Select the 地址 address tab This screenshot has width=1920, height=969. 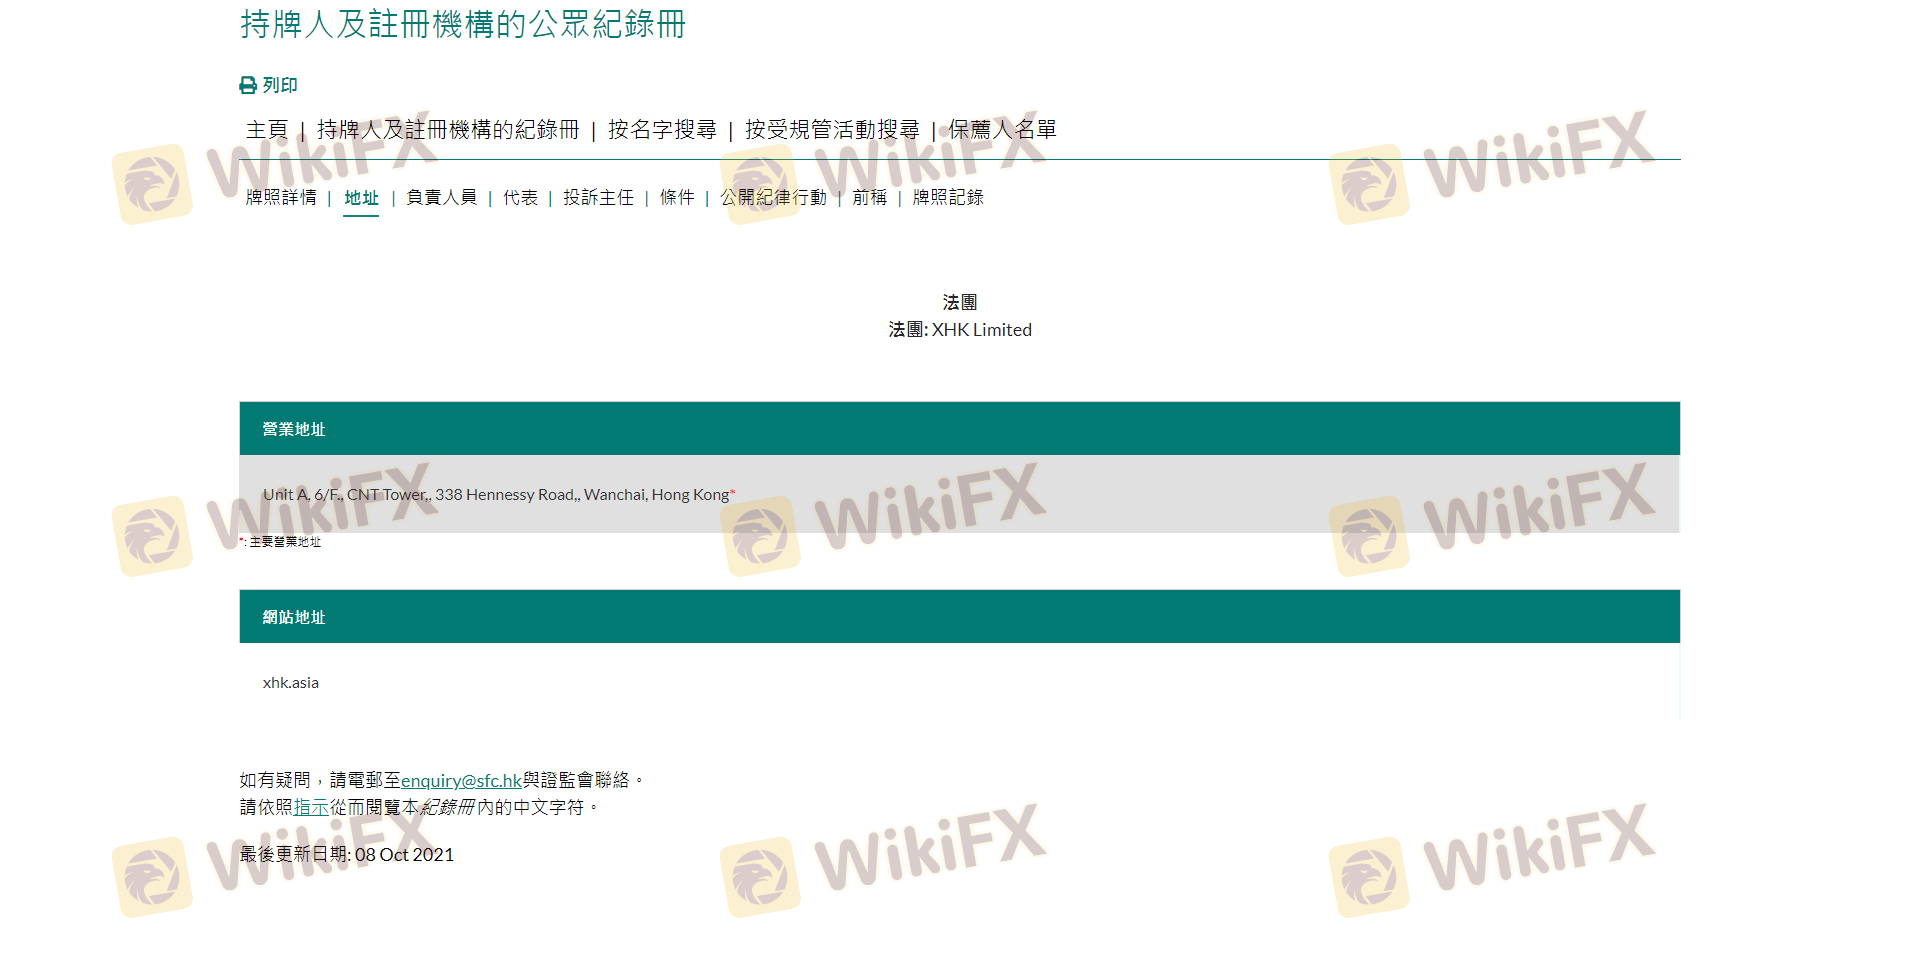tap(361, 198)
